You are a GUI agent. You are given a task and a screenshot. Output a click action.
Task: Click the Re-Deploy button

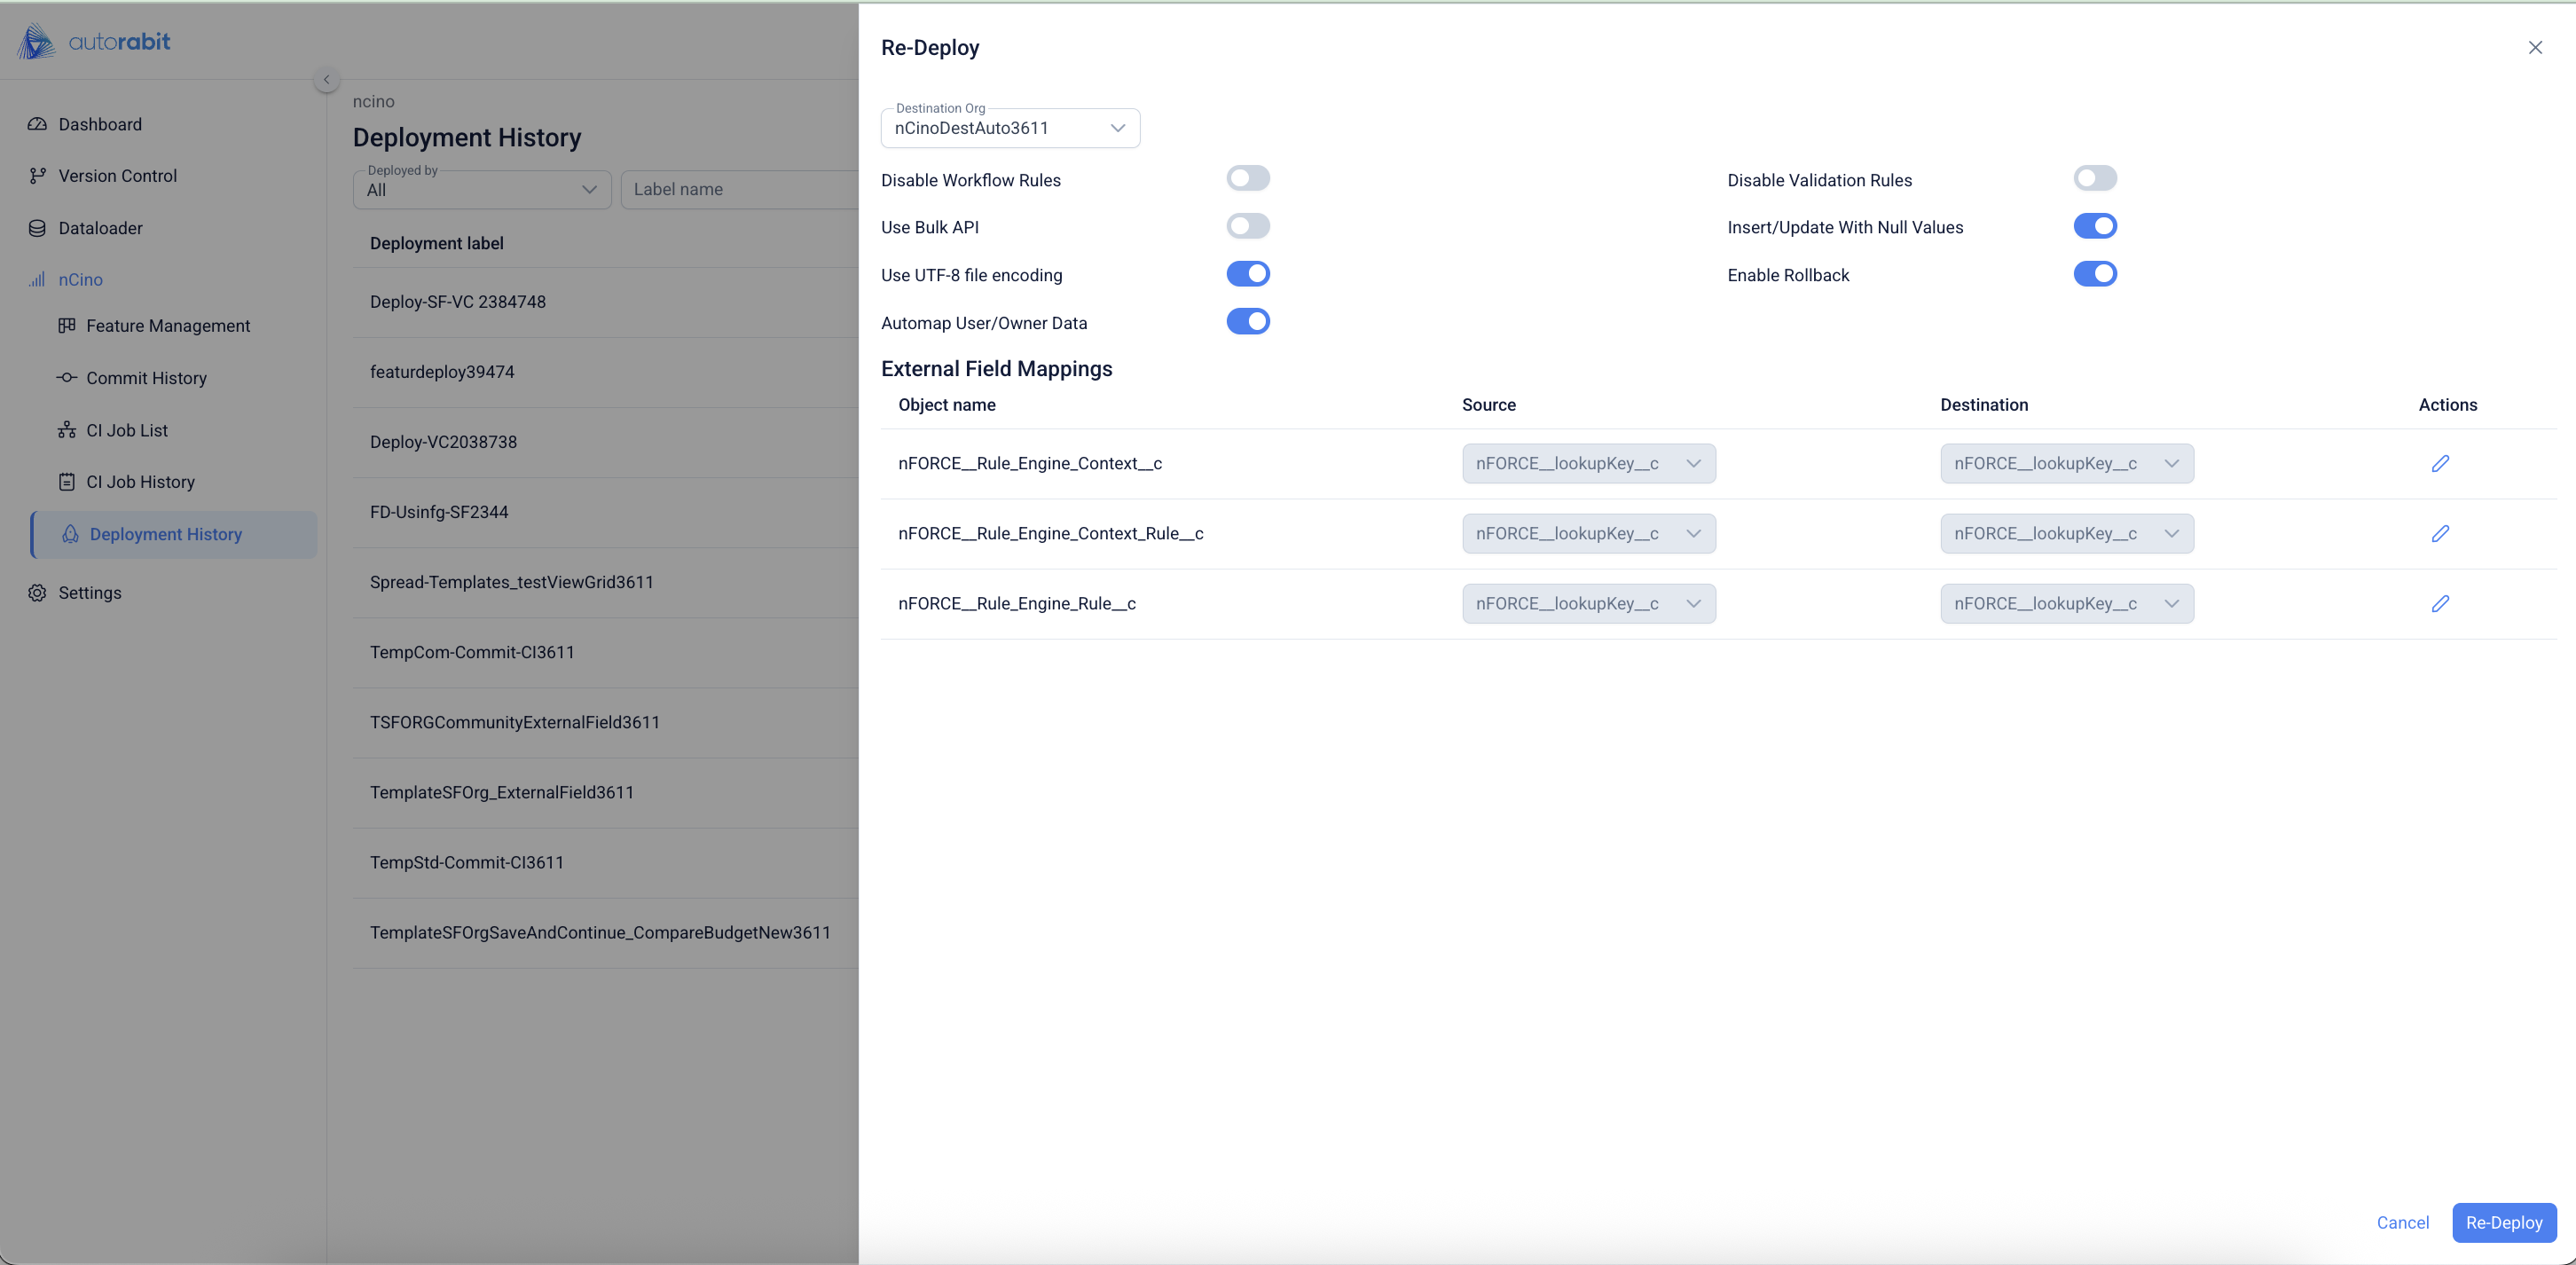tap(2503, 1222)
